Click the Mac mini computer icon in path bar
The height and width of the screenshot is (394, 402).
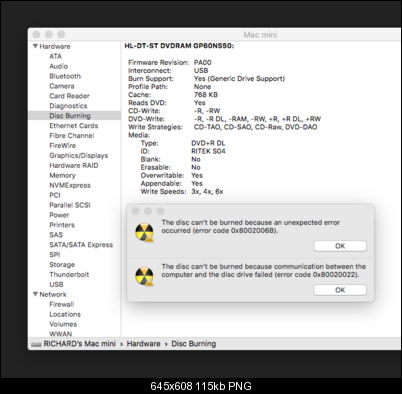click(36, 344)
